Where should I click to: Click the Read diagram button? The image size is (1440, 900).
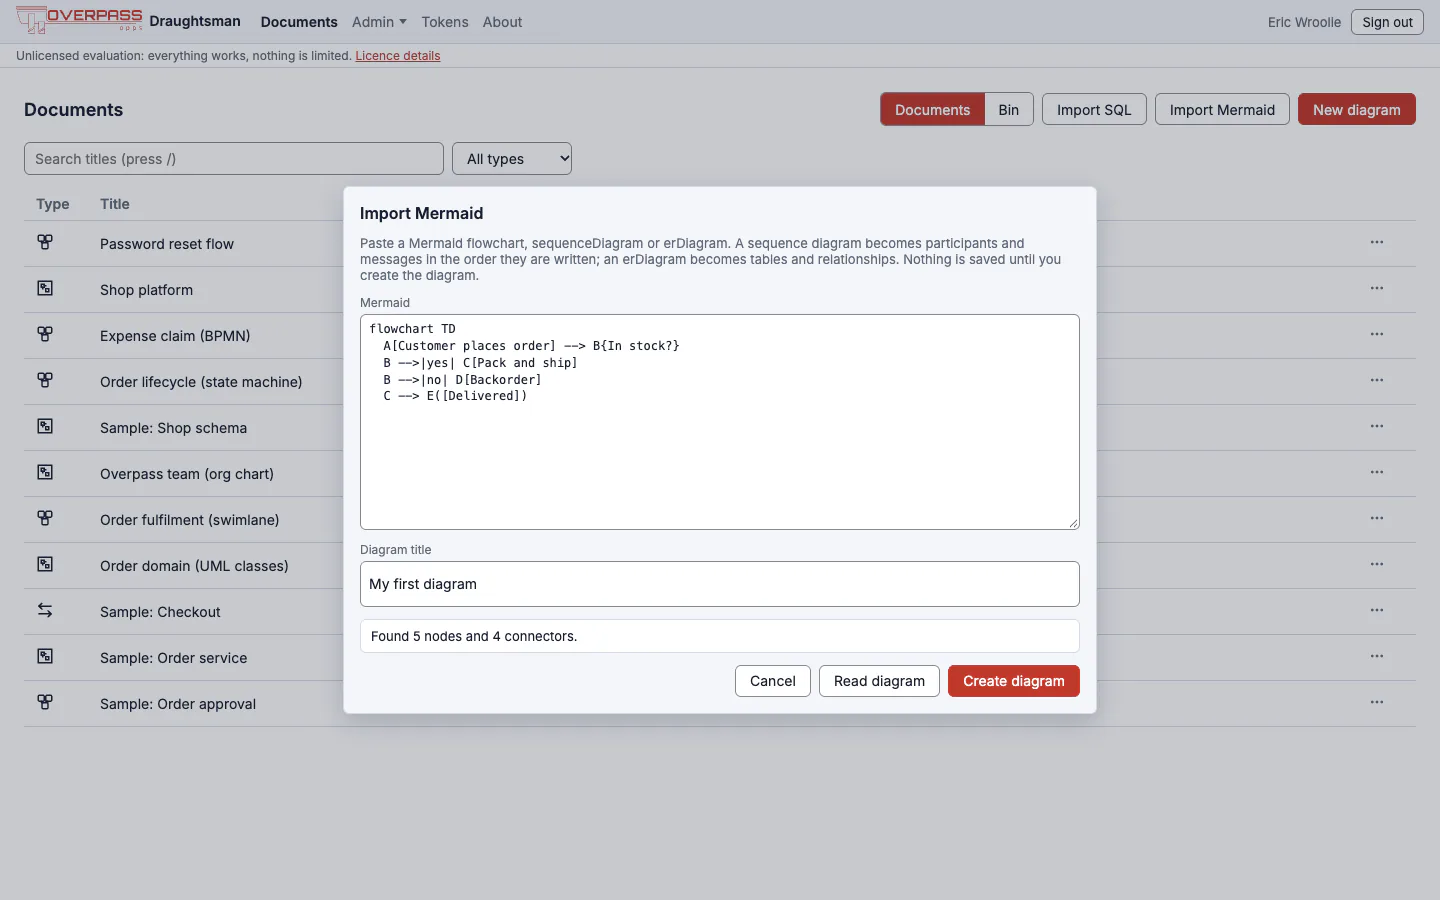point(879,681)
